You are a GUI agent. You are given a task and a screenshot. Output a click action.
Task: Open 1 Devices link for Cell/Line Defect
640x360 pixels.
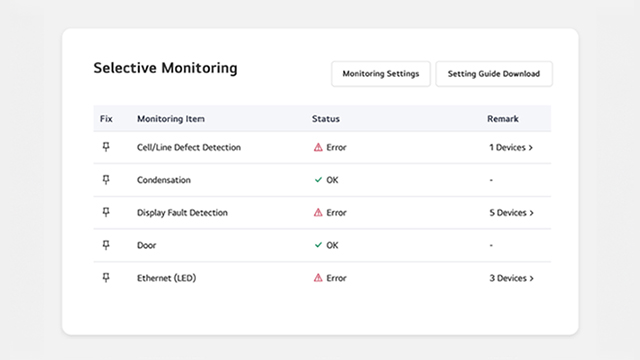(511, 147)
